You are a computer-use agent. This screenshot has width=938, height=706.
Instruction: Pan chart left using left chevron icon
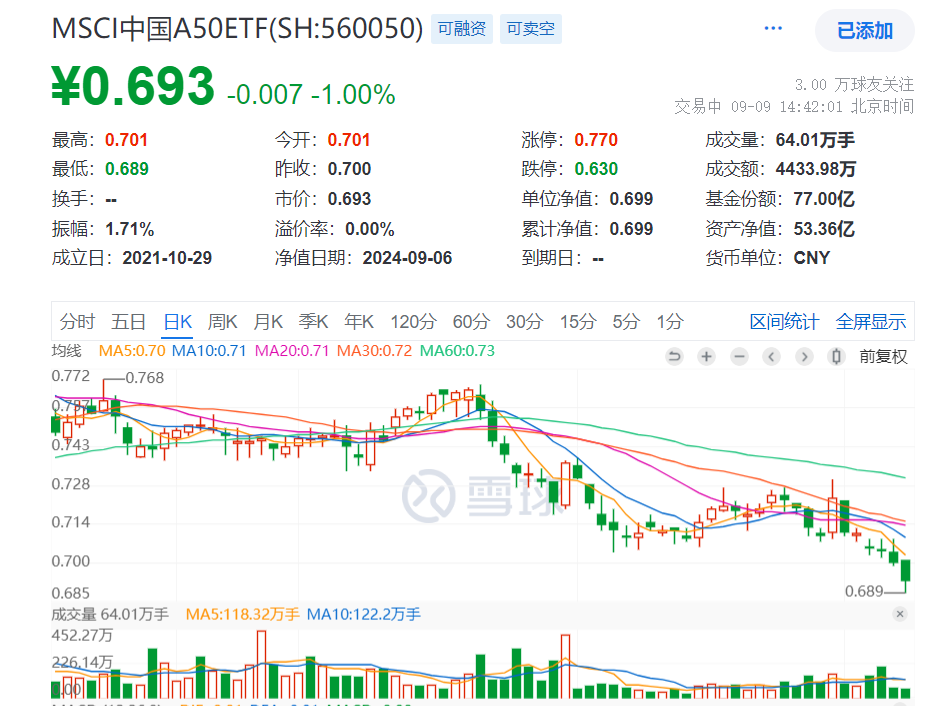pos(771,356)
